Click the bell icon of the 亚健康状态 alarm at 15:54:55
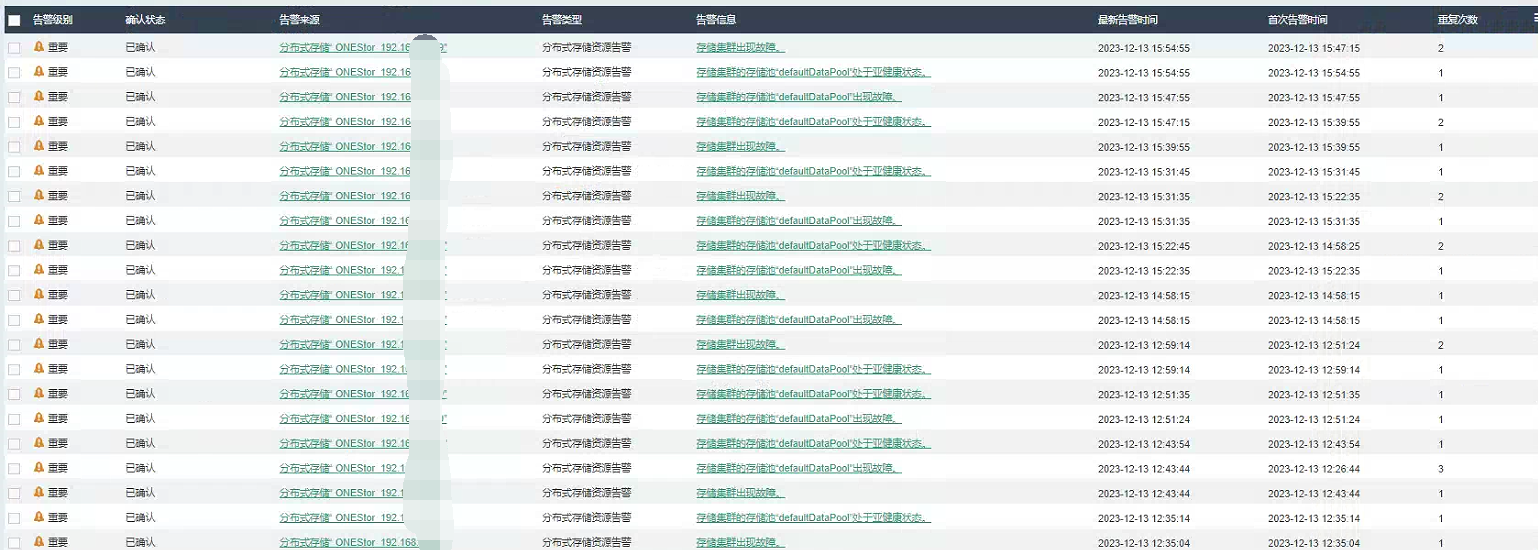 click(x=39, y=72)
